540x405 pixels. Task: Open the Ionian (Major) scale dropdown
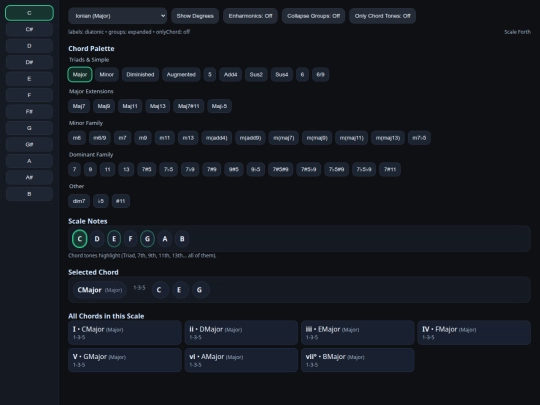pyautogui.click(x=117, y=16)
